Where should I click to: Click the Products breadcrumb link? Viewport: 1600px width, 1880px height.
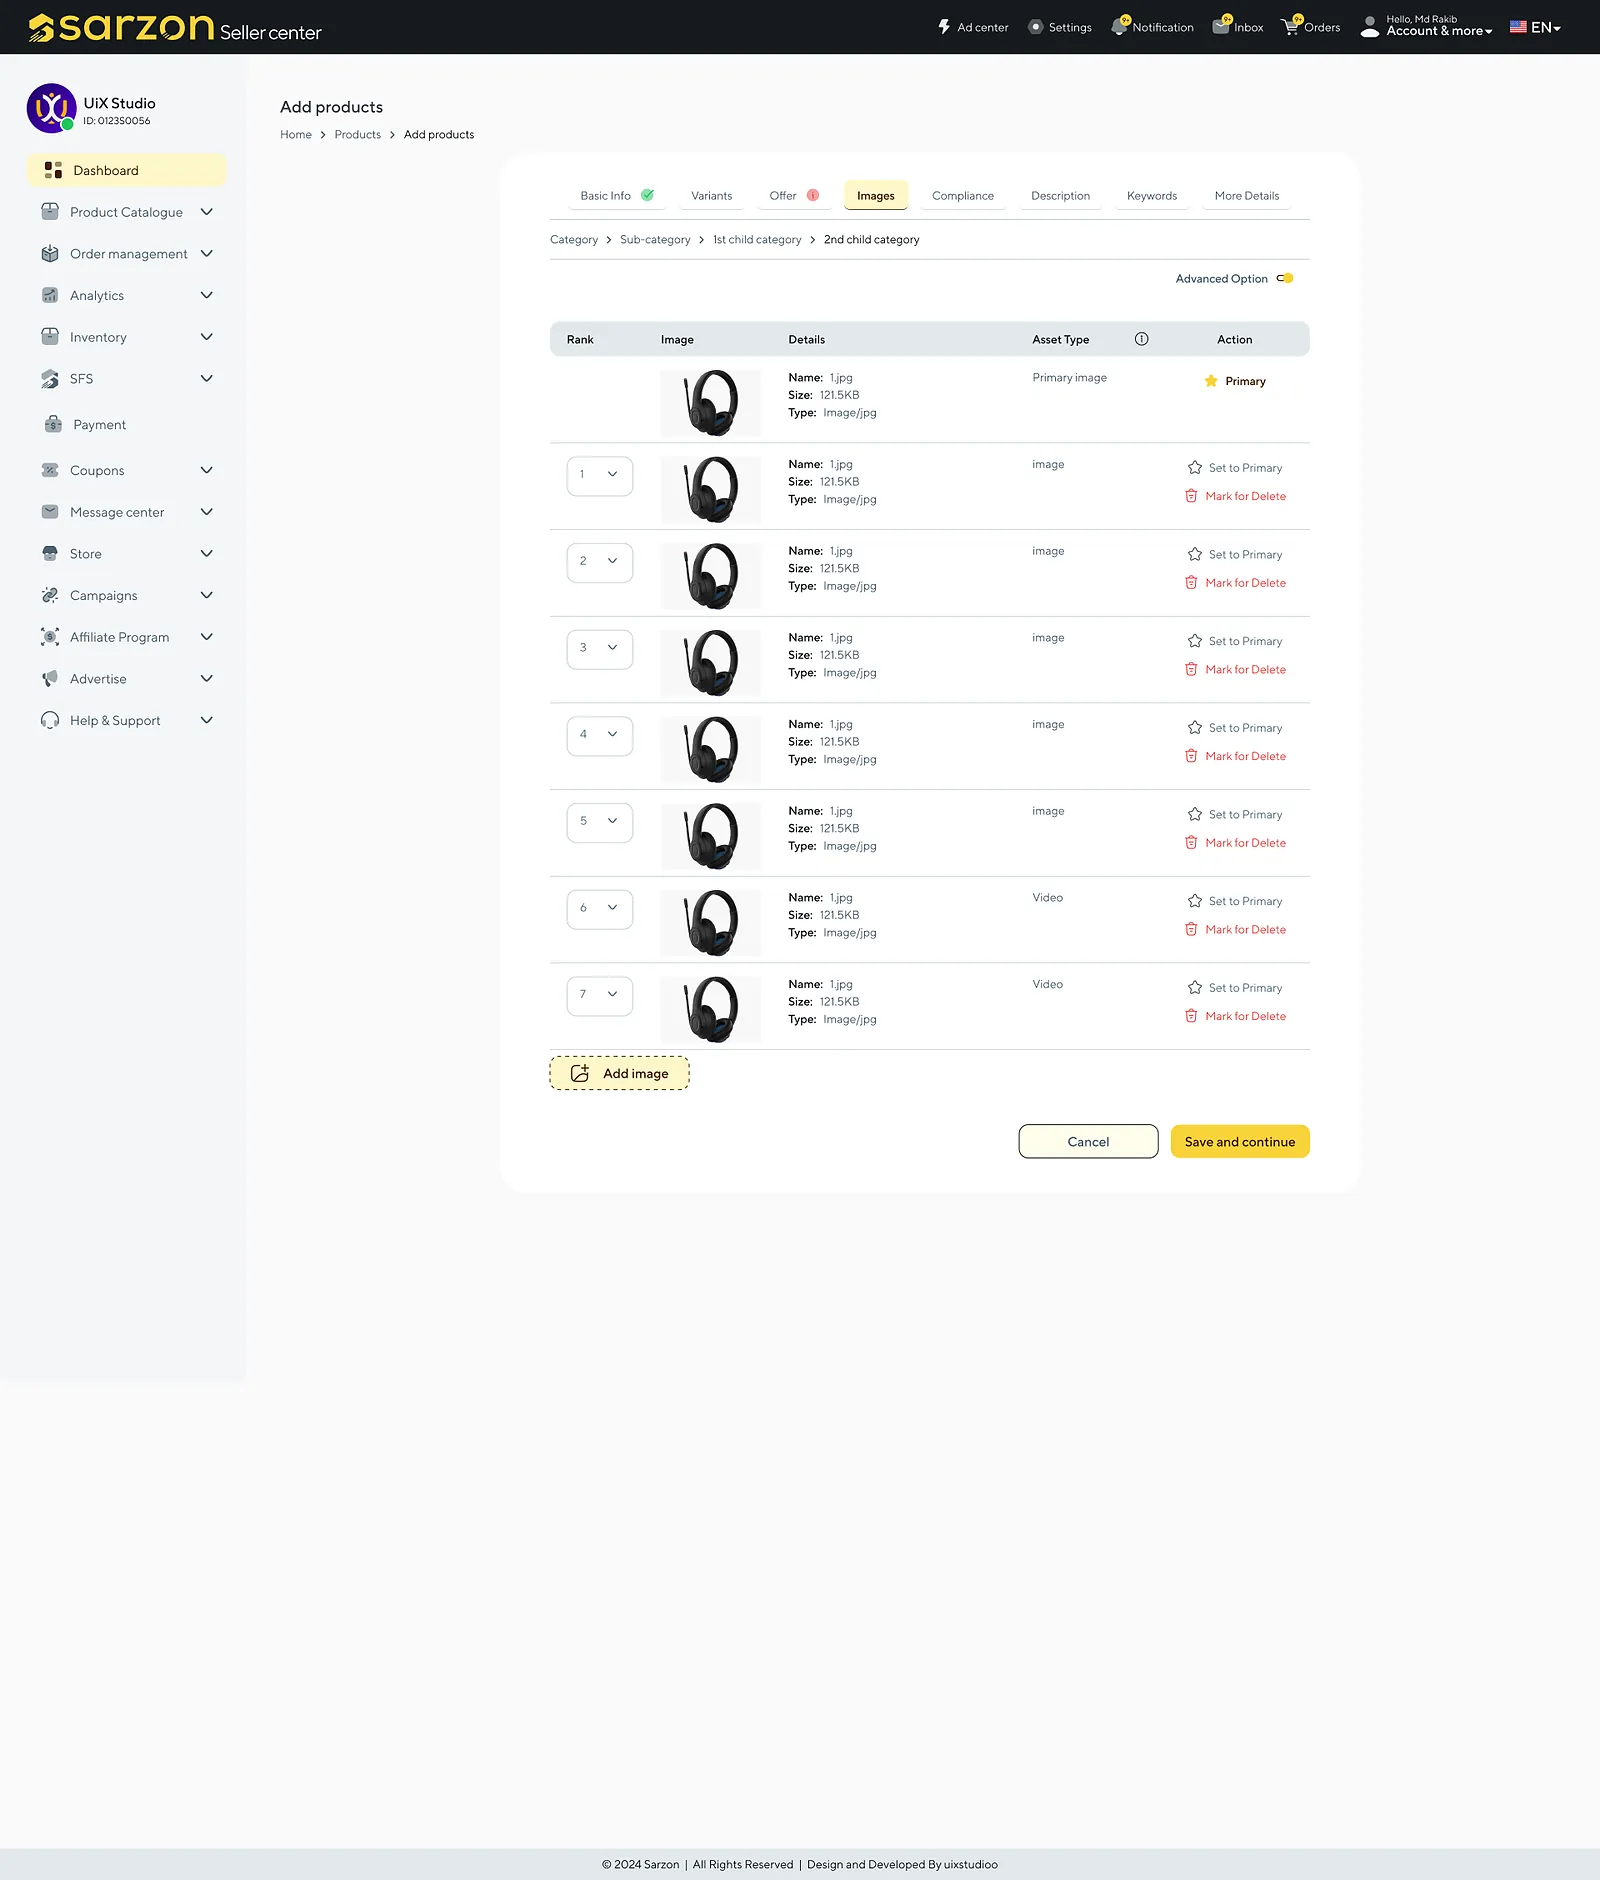pos(358,135)
